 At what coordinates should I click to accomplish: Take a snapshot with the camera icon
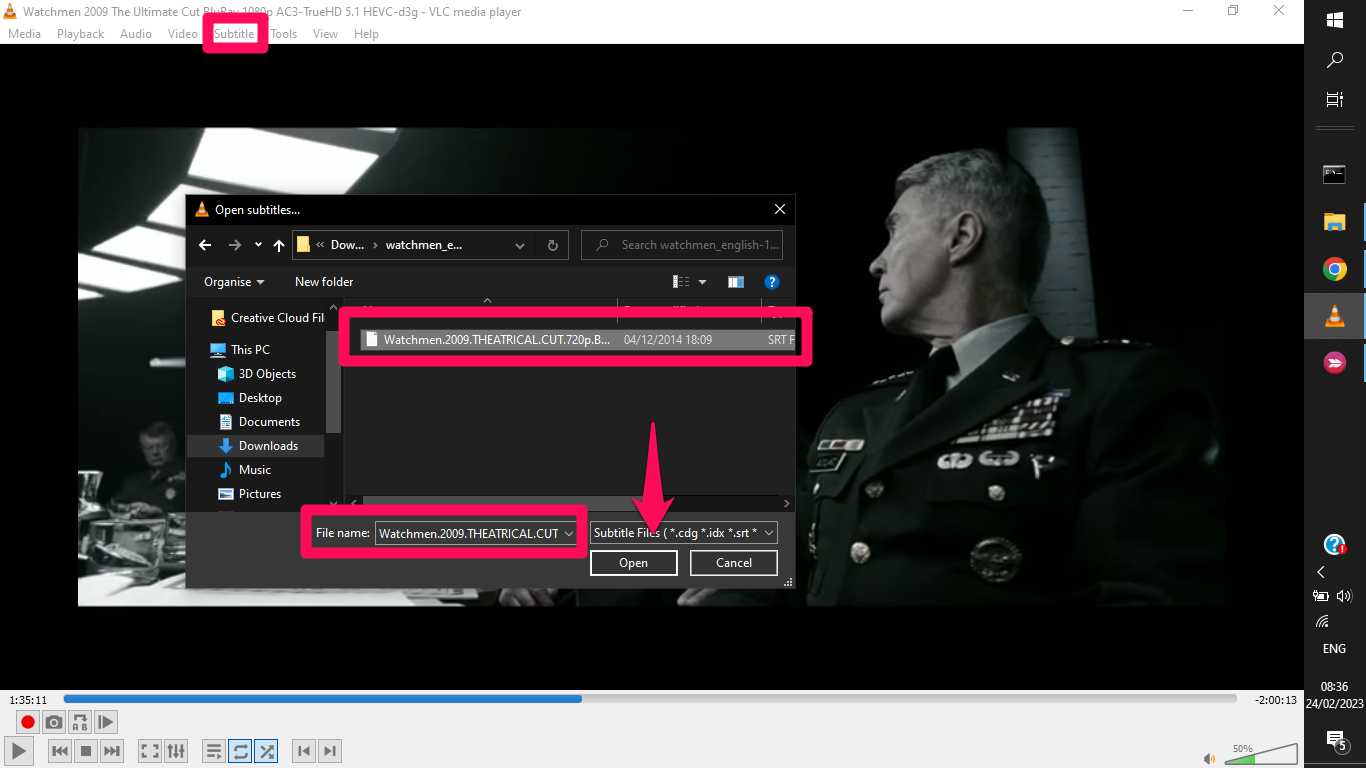point(54,722)
